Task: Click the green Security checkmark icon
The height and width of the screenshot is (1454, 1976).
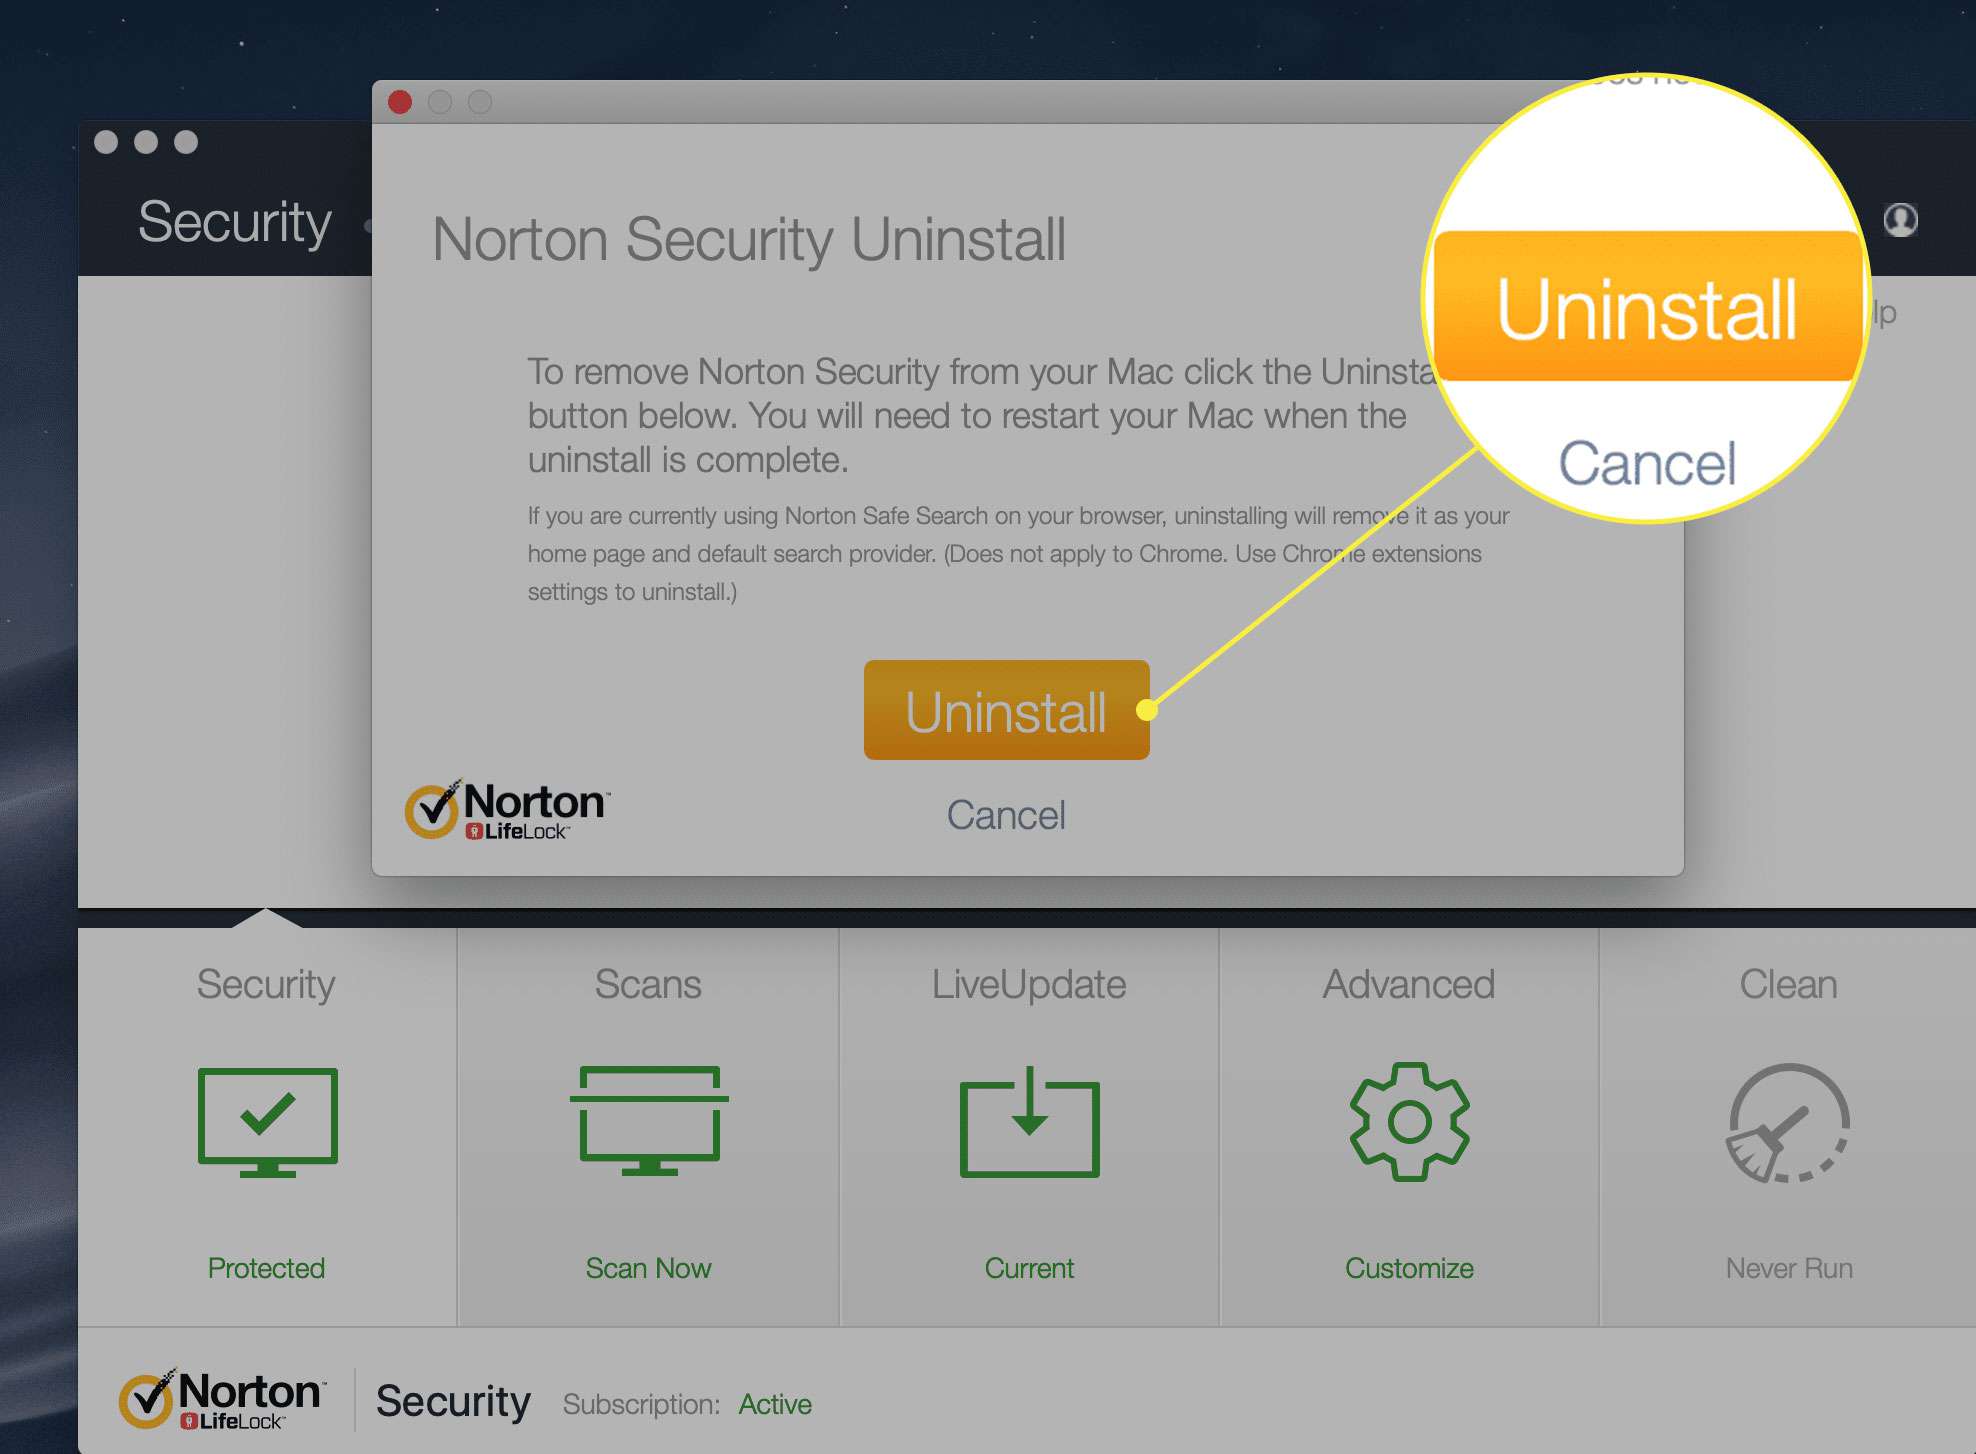Action: pyautogui.click(x=267, y=1120)
